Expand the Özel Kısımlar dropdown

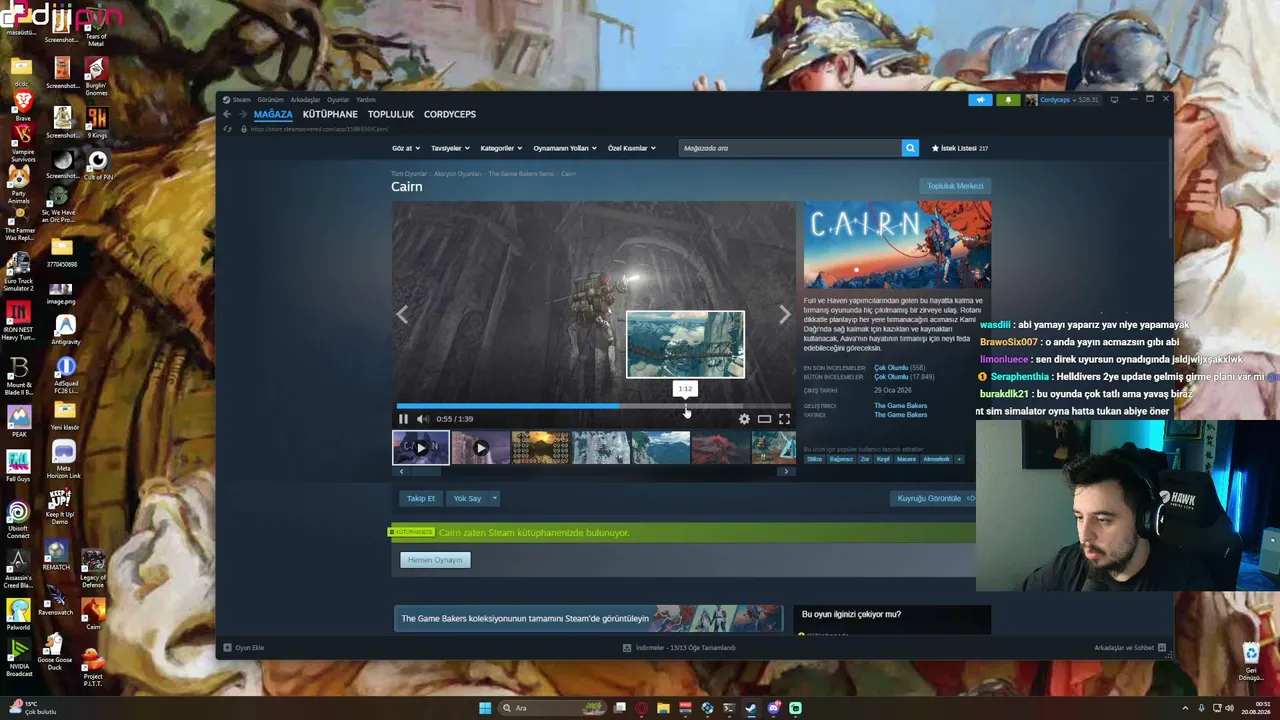click(x=632, y=148)
